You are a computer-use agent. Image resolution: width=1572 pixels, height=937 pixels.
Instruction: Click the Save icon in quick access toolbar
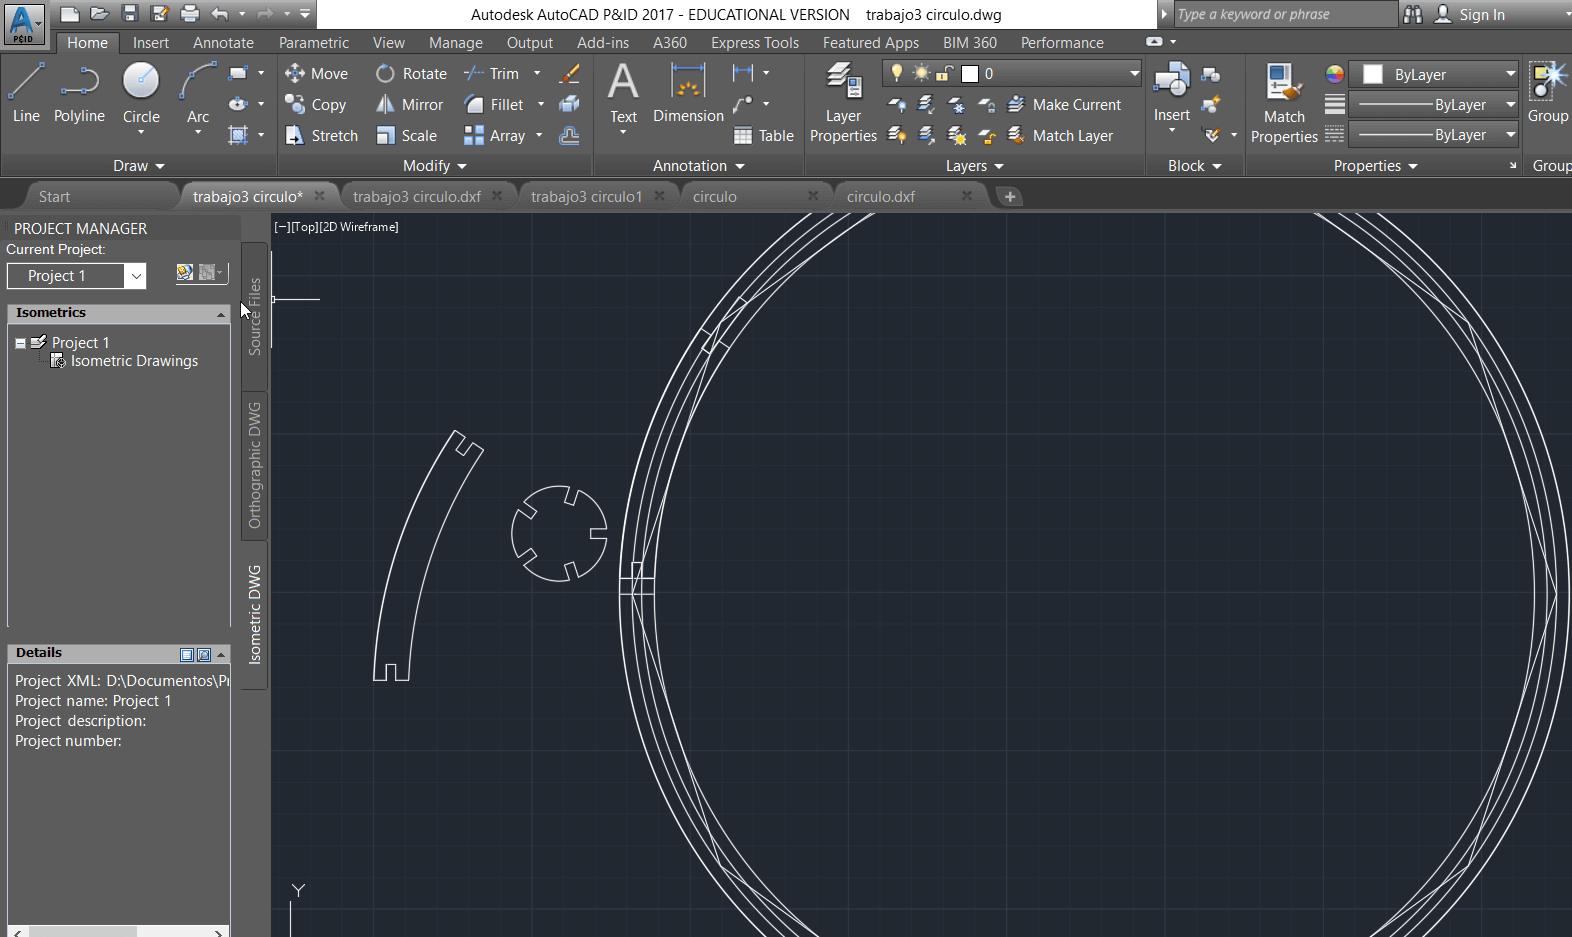click(x=130, y=14)
